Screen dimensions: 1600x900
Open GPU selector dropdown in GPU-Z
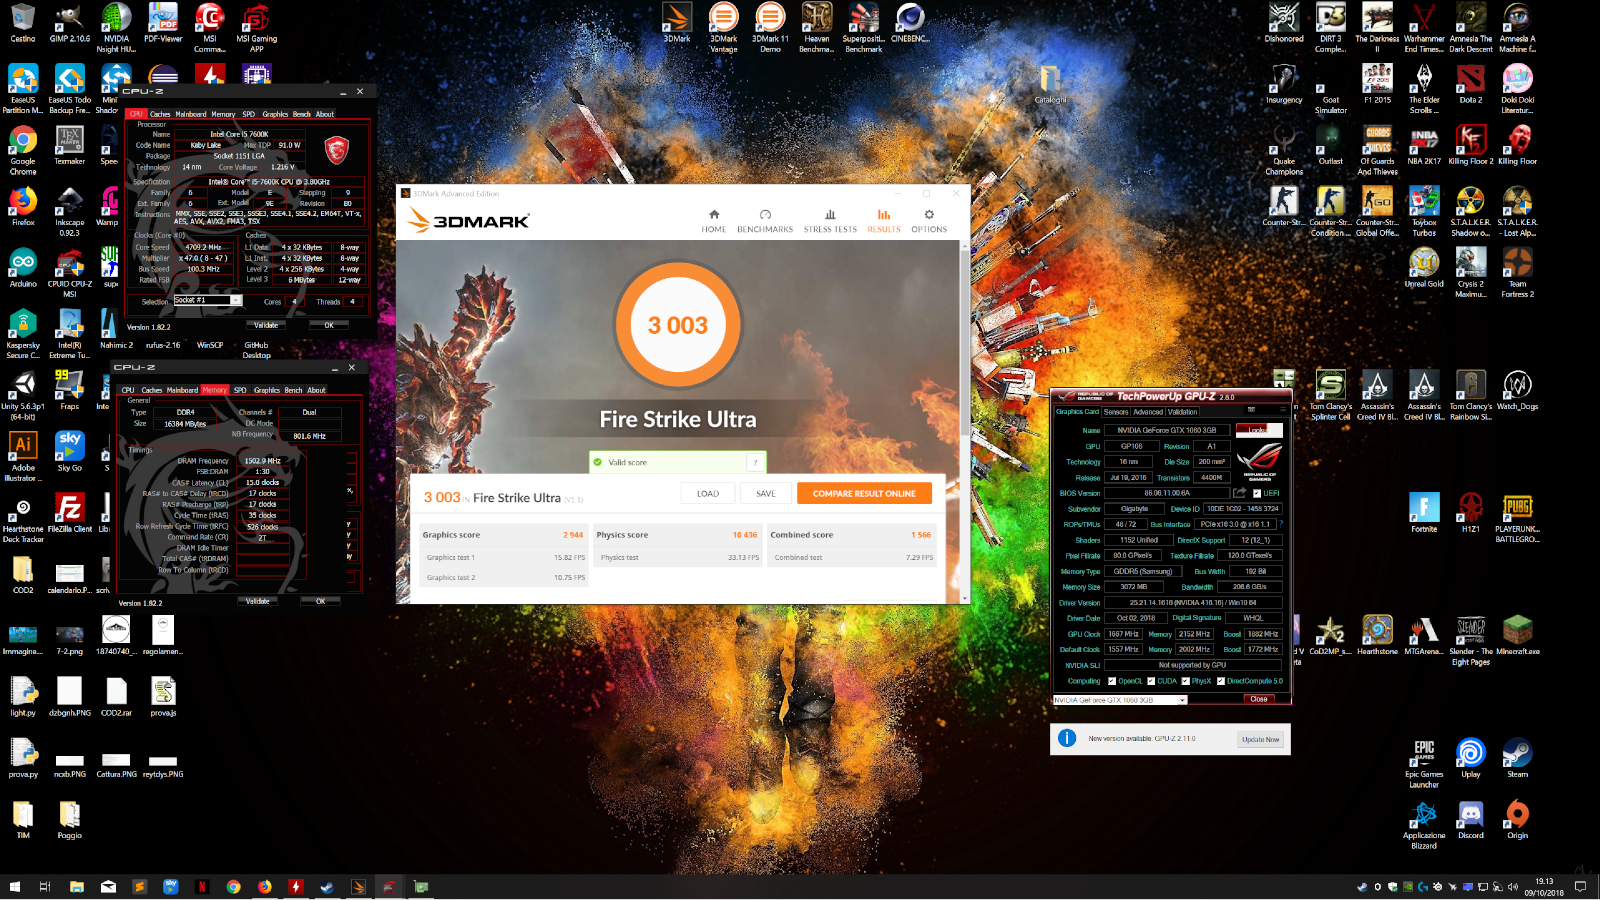(1182, 700)
